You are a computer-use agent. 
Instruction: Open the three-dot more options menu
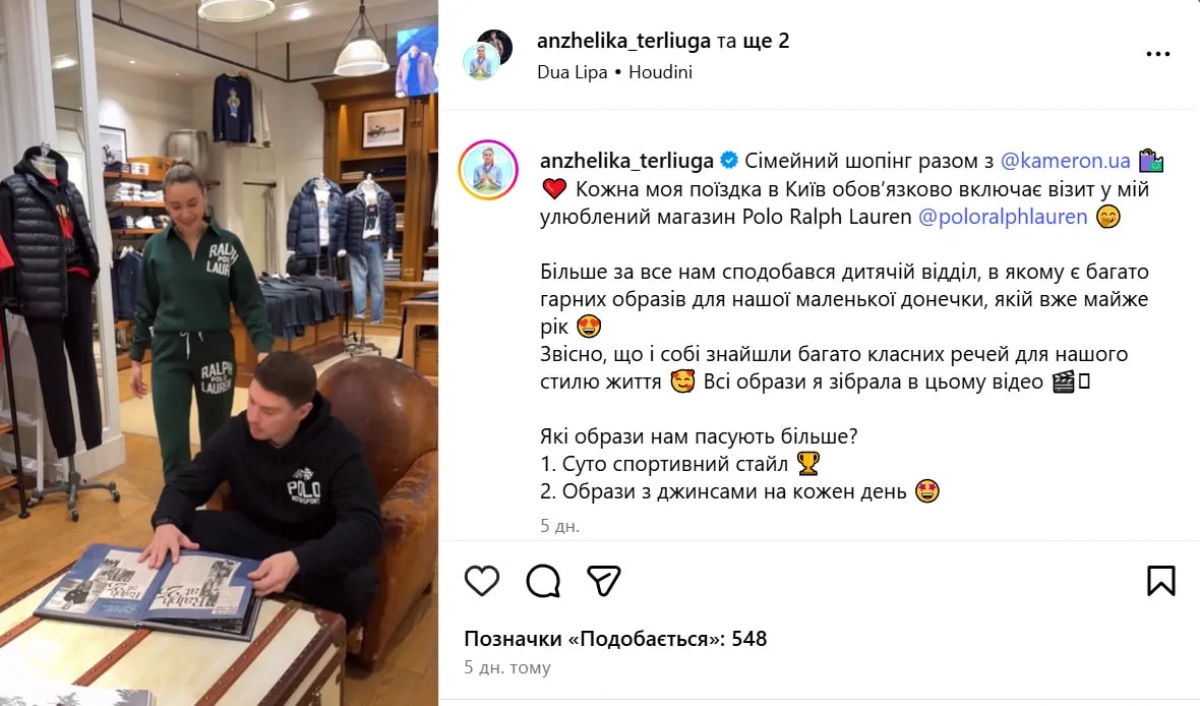(x=1158, y=54)
